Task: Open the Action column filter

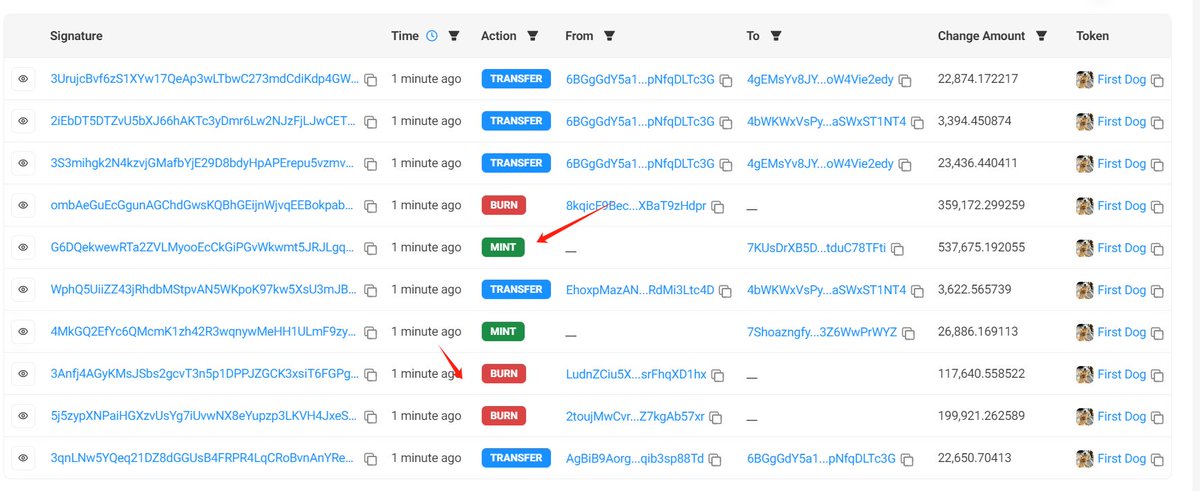Action: point(532,36)
